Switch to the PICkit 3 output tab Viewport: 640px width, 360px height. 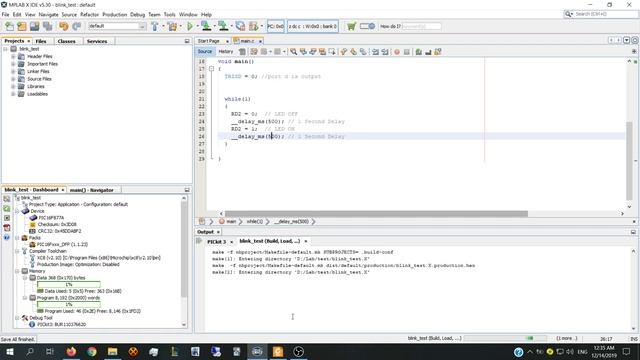point(217,242)
